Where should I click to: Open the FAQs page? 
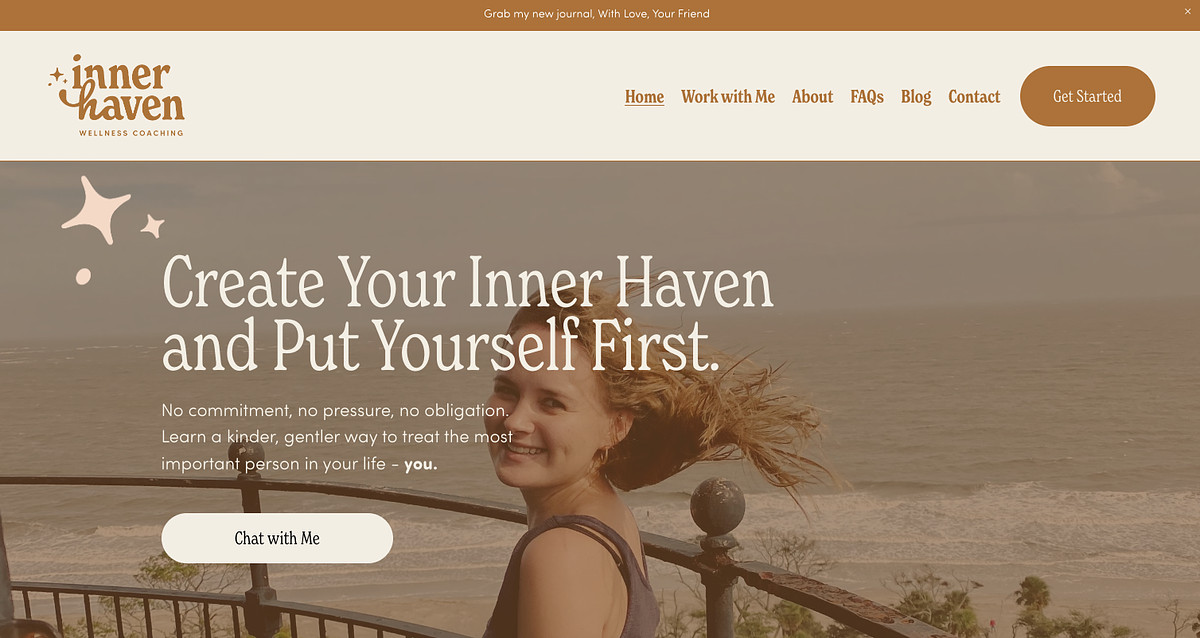pos(867,97)
